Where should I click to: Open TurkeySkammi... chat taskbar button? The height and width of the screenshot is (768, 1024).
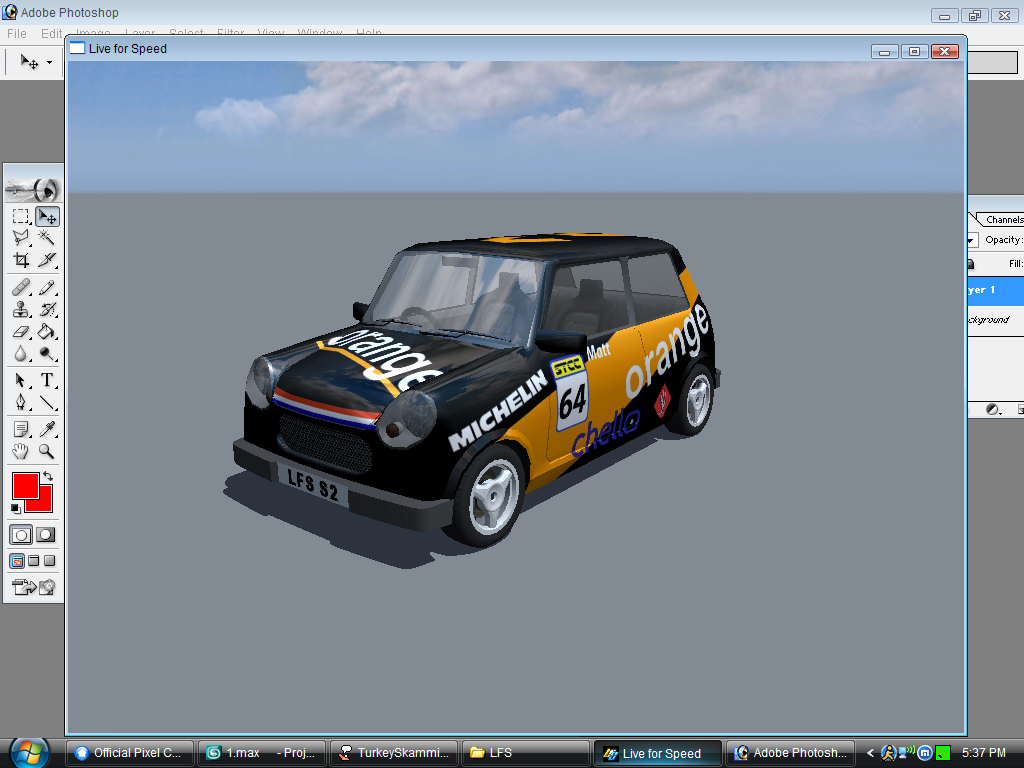(394, 753)
